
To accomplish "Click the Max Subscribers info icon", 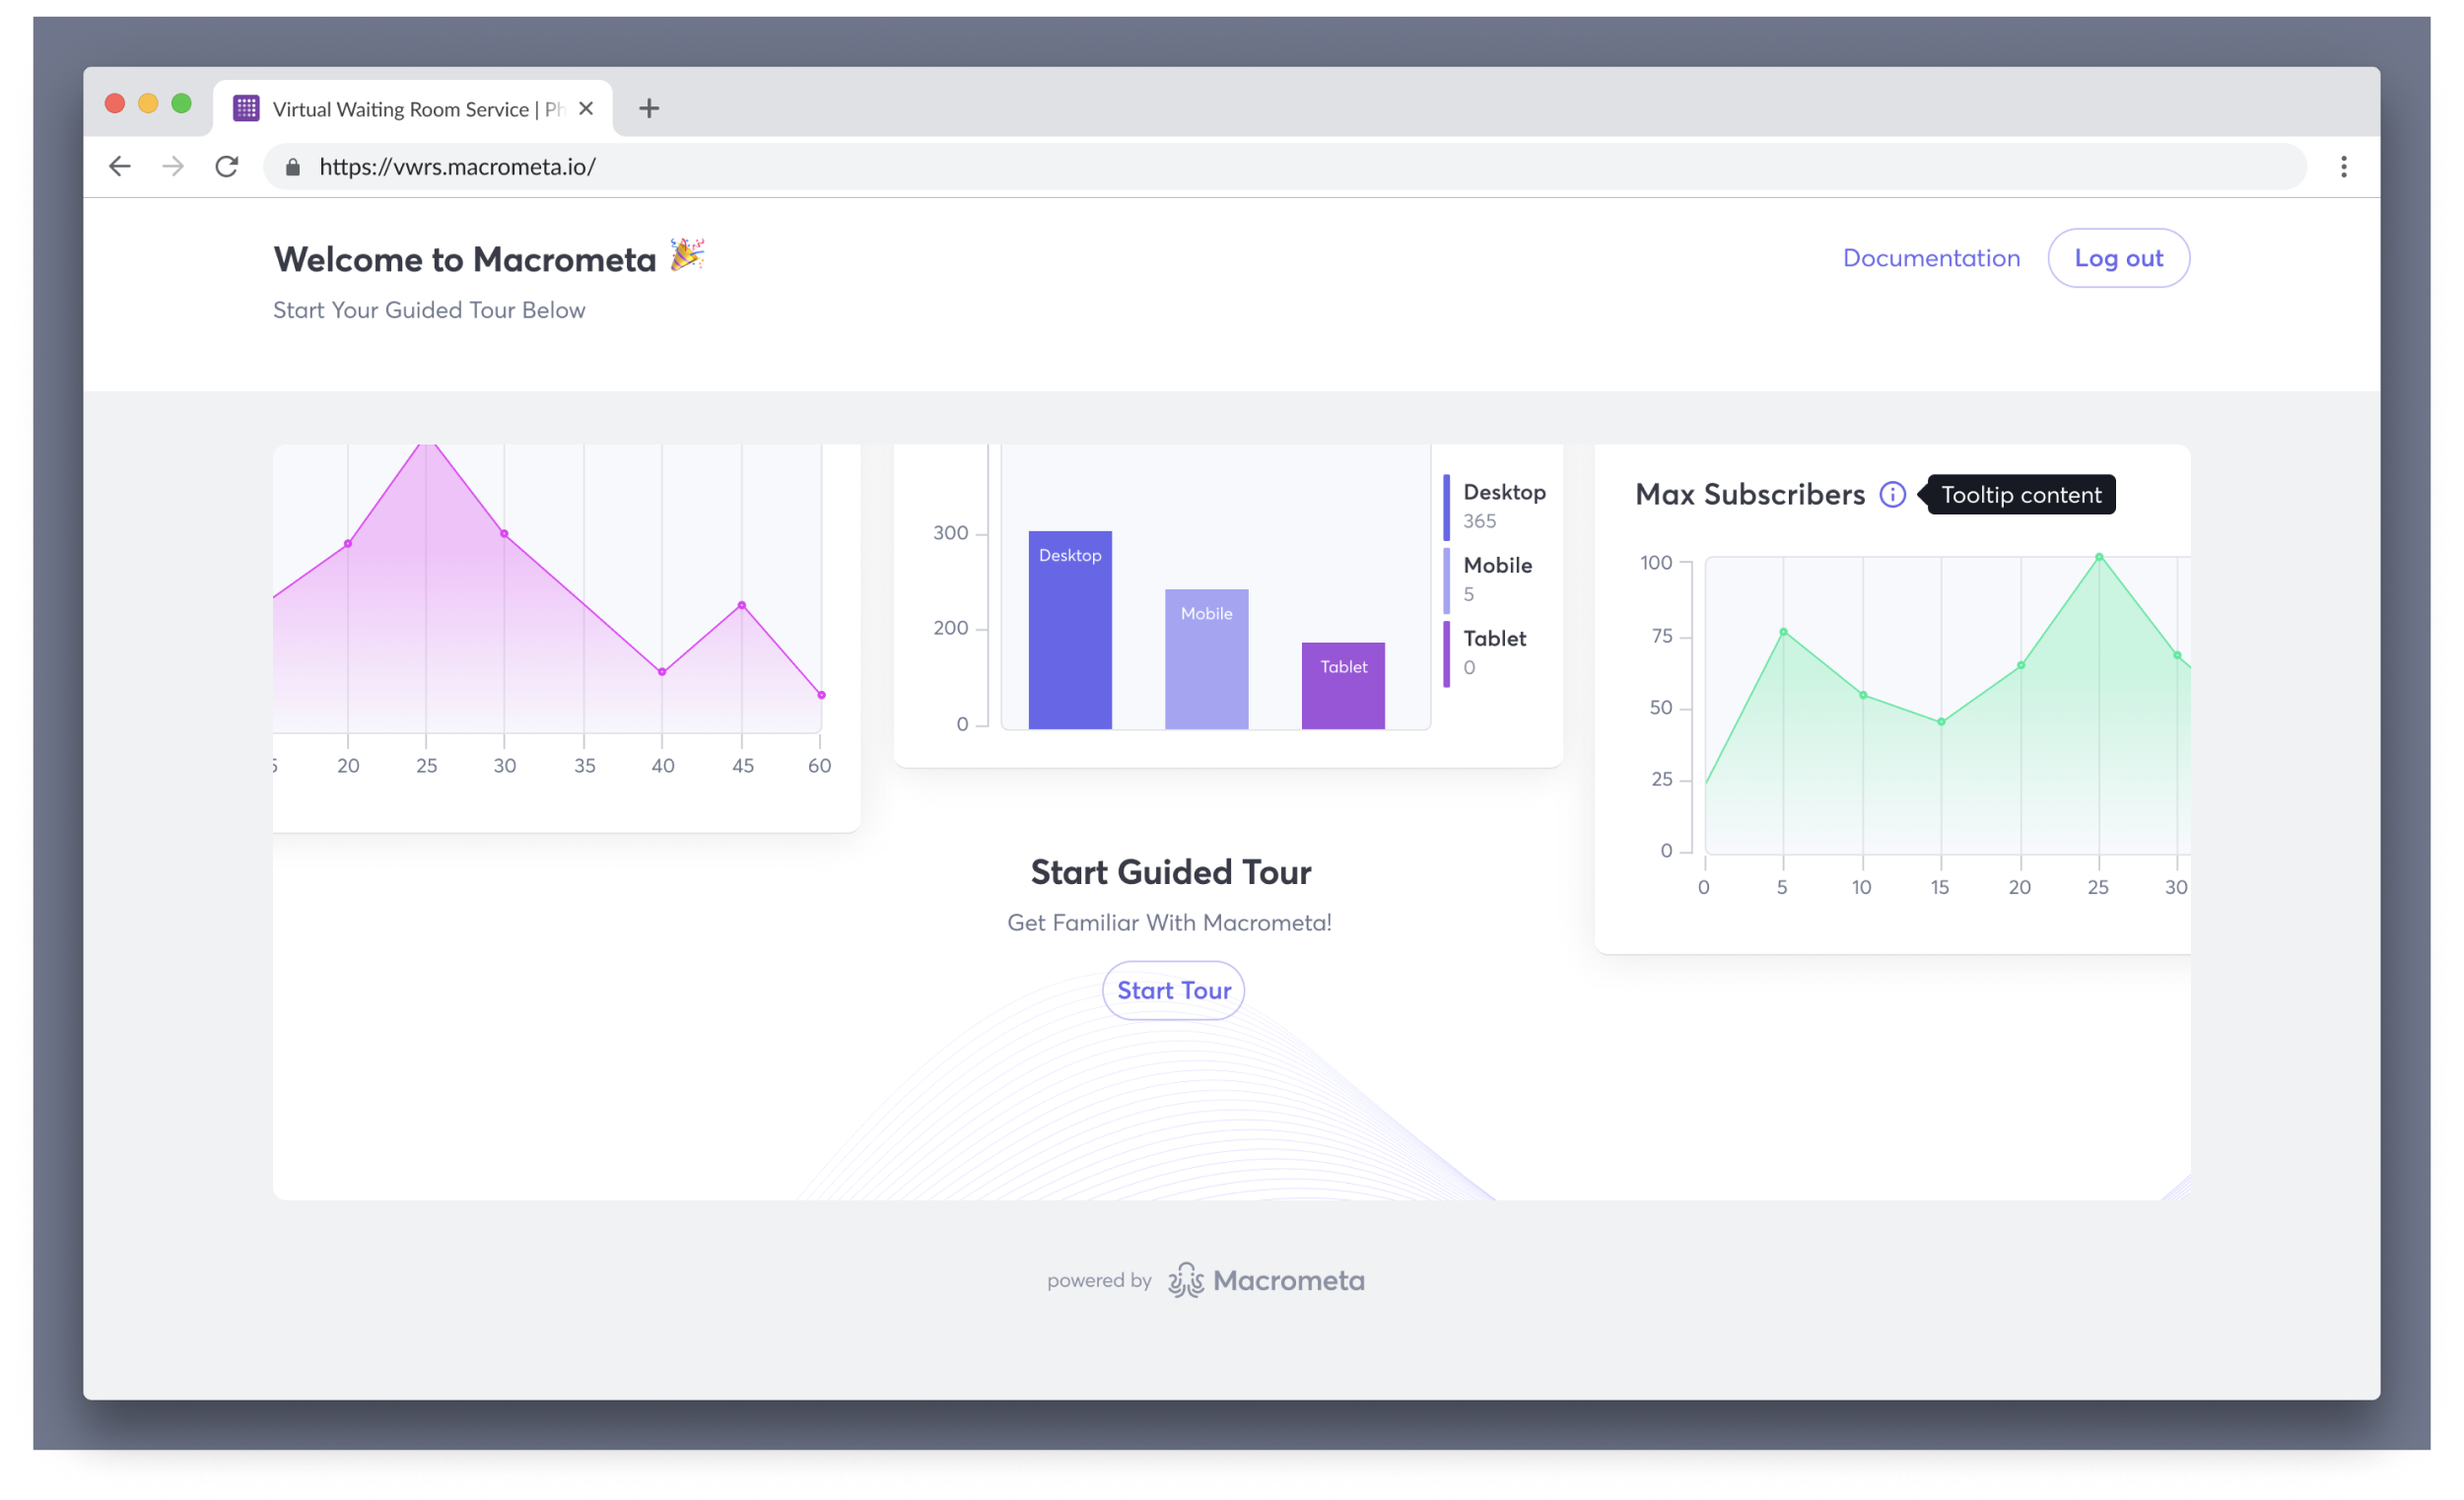I will (1892, 494).
